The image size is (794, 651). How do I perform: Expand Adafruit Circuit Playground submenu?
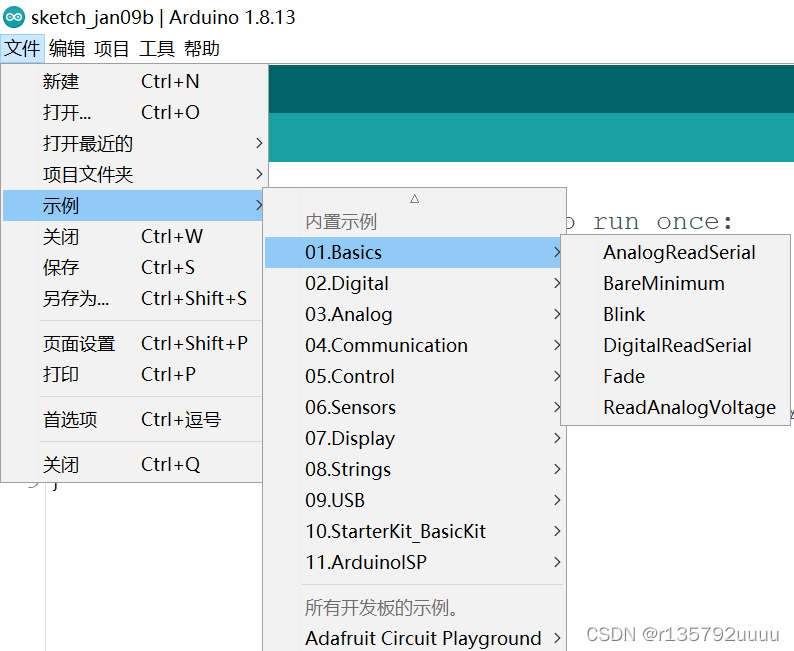pyautogui.click(x=414, y=638)
